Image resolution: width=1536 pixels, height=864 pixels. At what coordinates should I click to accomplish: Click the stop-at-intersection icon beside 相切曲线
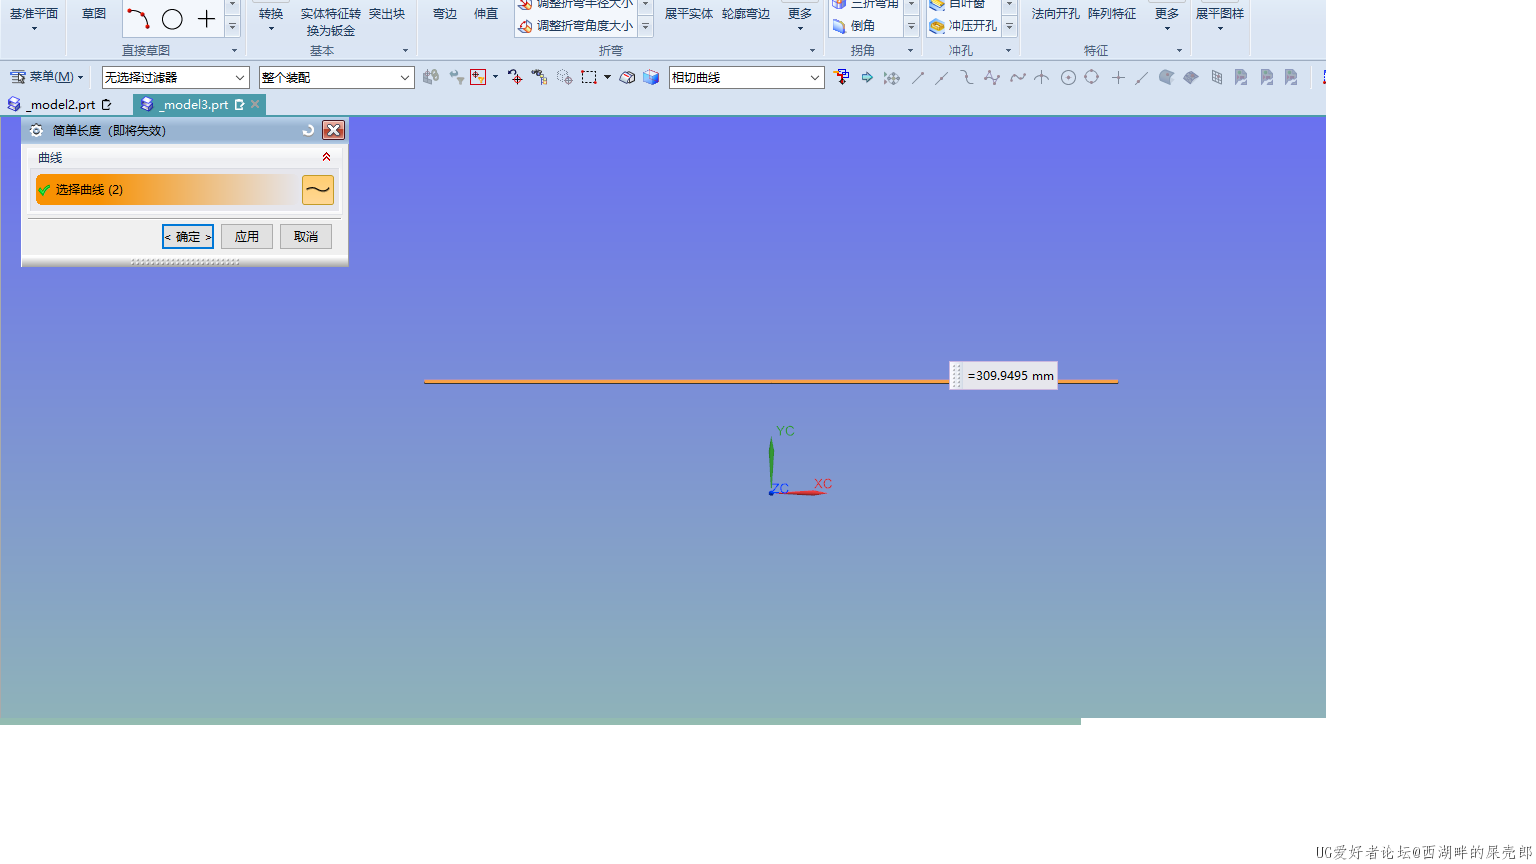[x=842, y=77]
